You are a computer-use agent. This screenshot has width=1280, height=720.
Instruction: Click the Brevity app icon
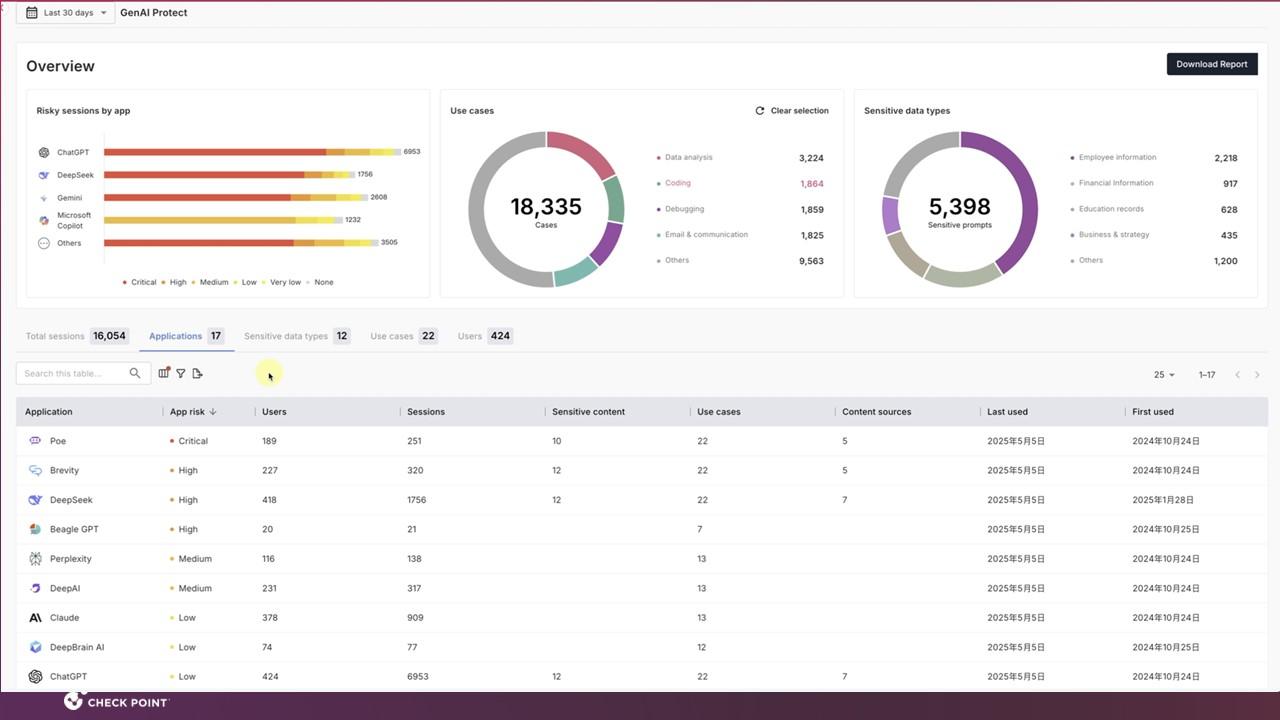click(35, 470)
